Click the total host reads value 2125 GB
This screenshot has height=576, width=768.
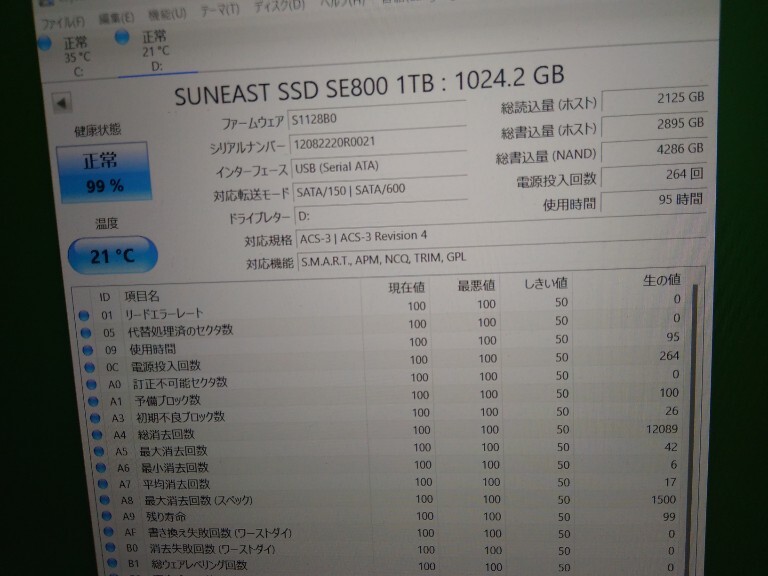[x=653, y=98]
